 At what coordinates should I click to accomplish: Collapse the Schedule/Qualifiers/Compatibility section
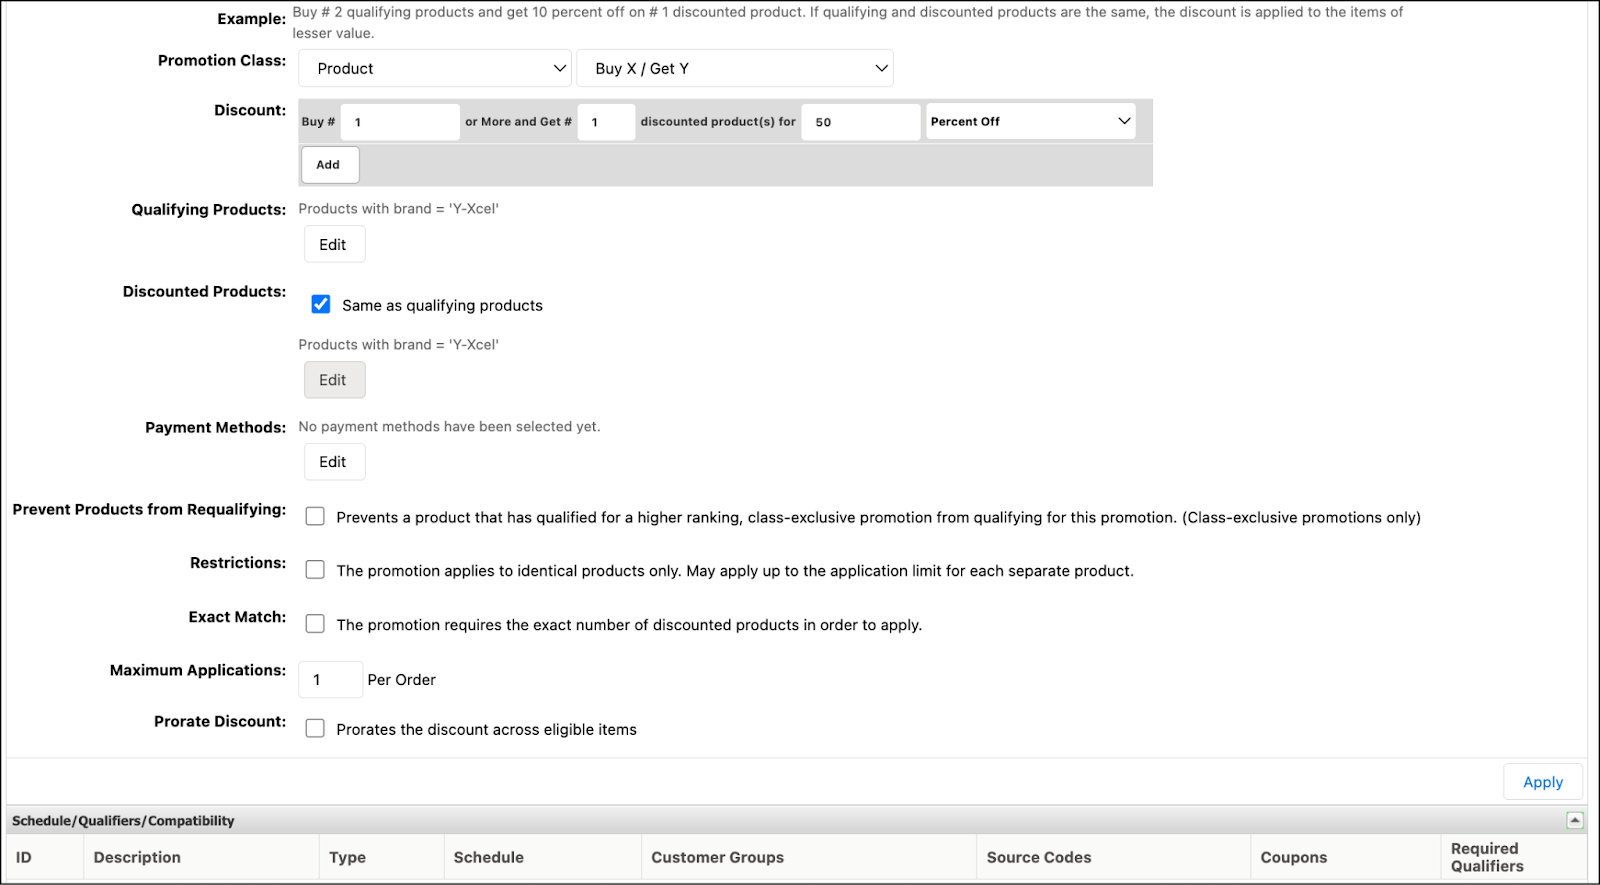tap(1576, 819)
